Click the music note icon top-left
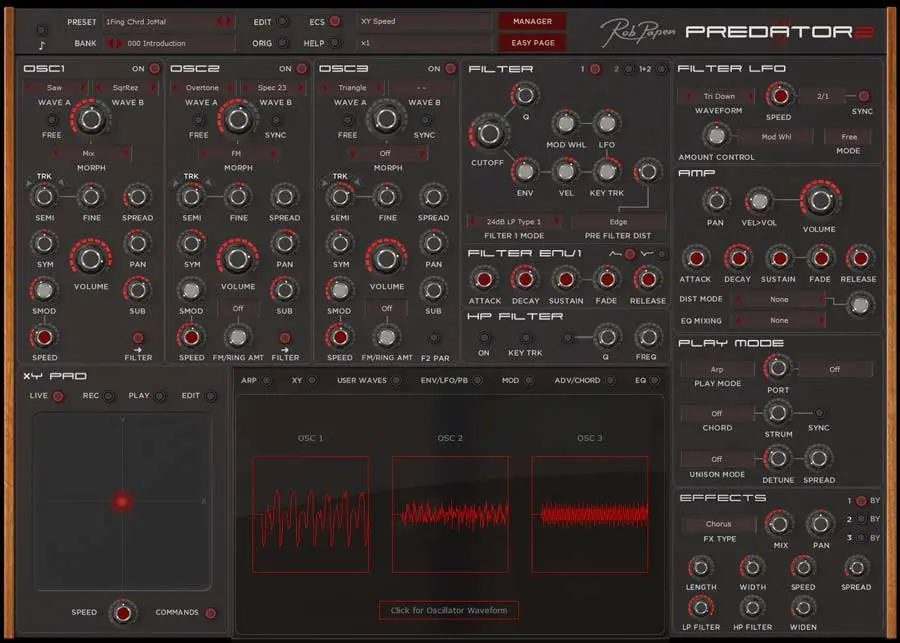The width and height of the screenshot is (900, 643). pos(41,45)
